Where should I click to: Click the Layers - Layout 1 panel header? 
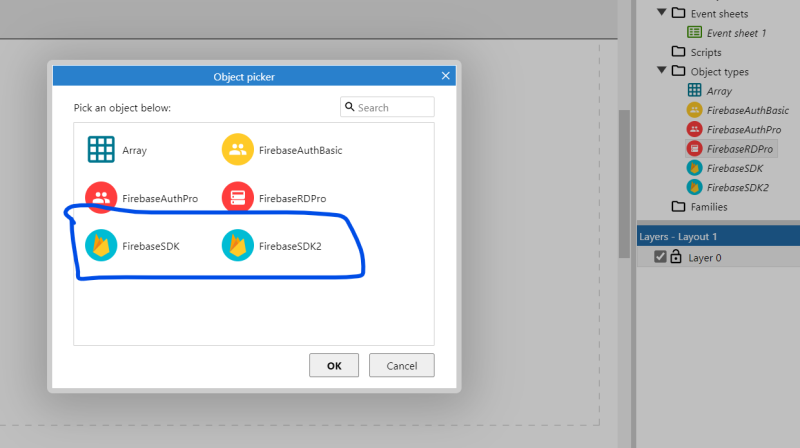(718, 236)
